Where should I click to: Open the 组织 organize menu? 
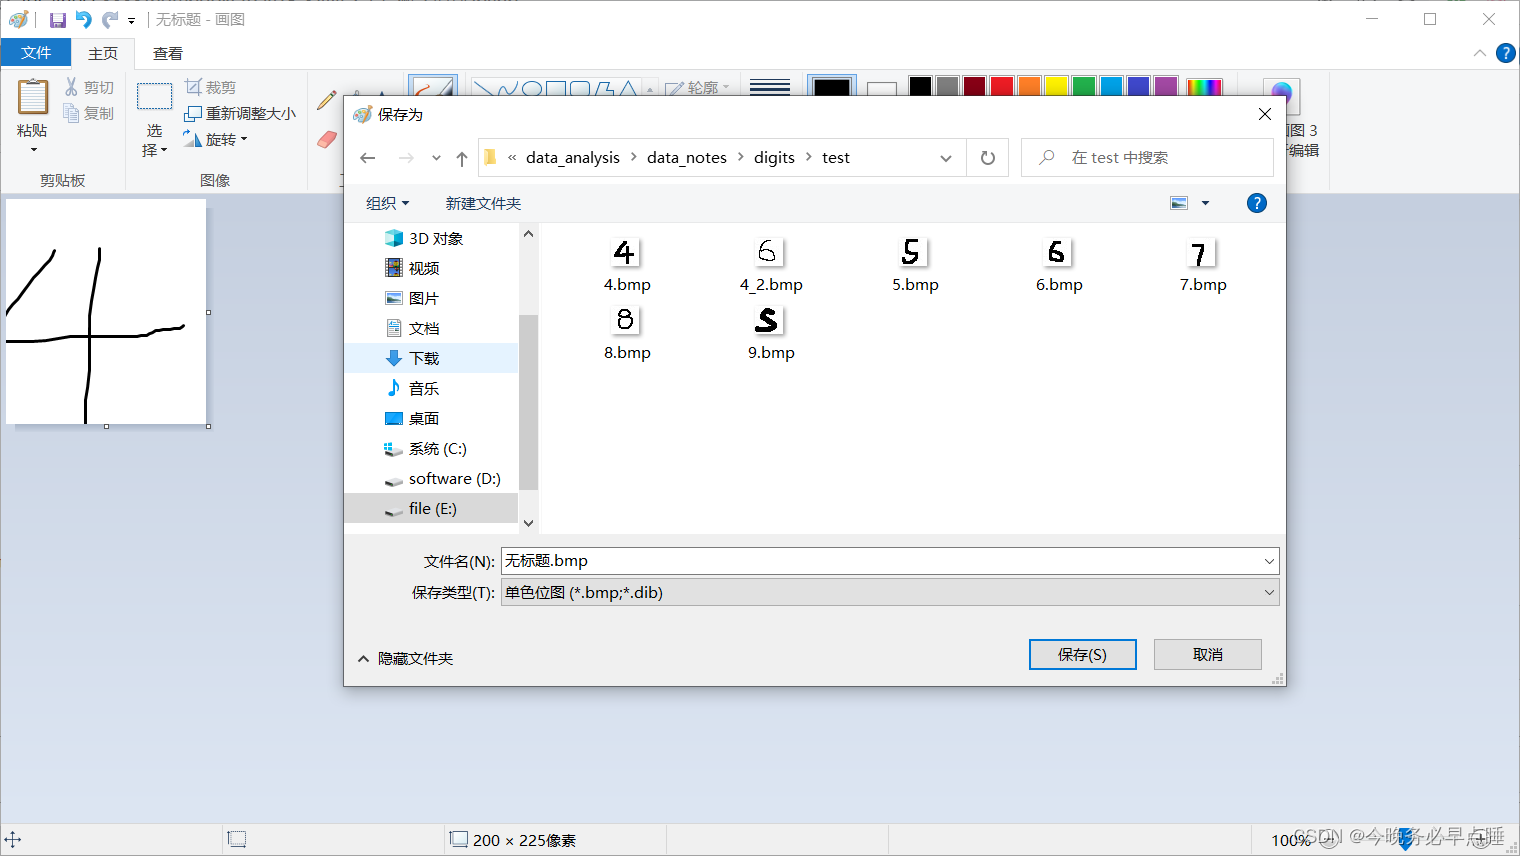coord(388,203)
